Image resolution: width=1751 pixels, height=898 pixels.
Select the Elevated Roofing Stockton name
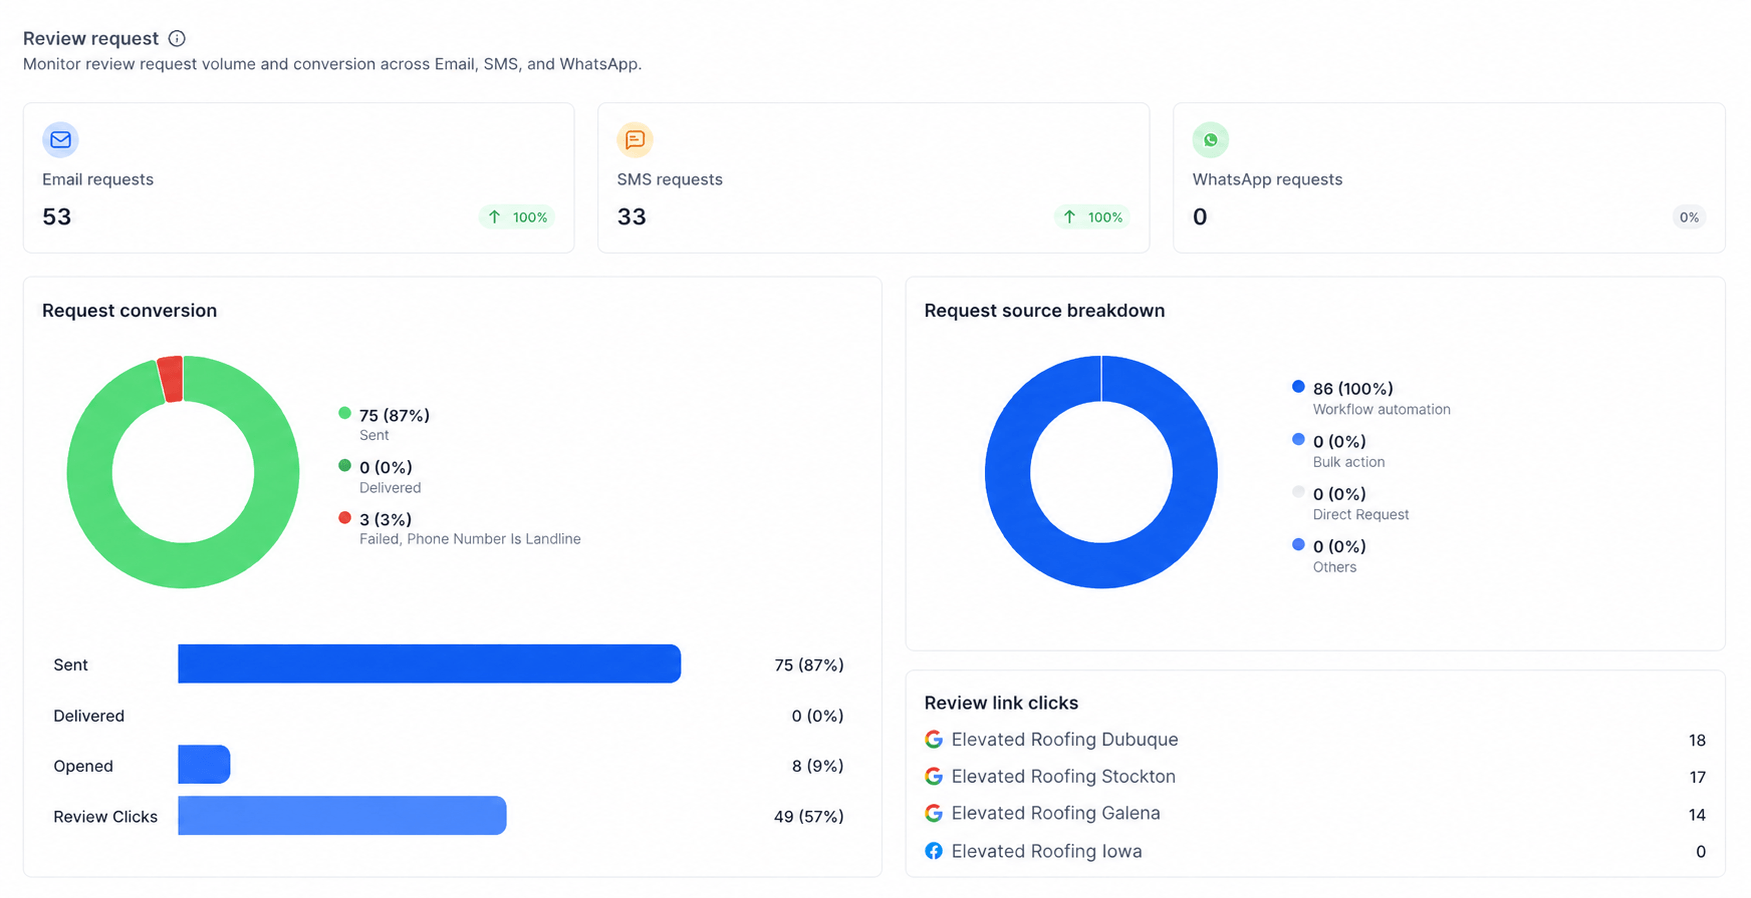tap(1063, 776)
